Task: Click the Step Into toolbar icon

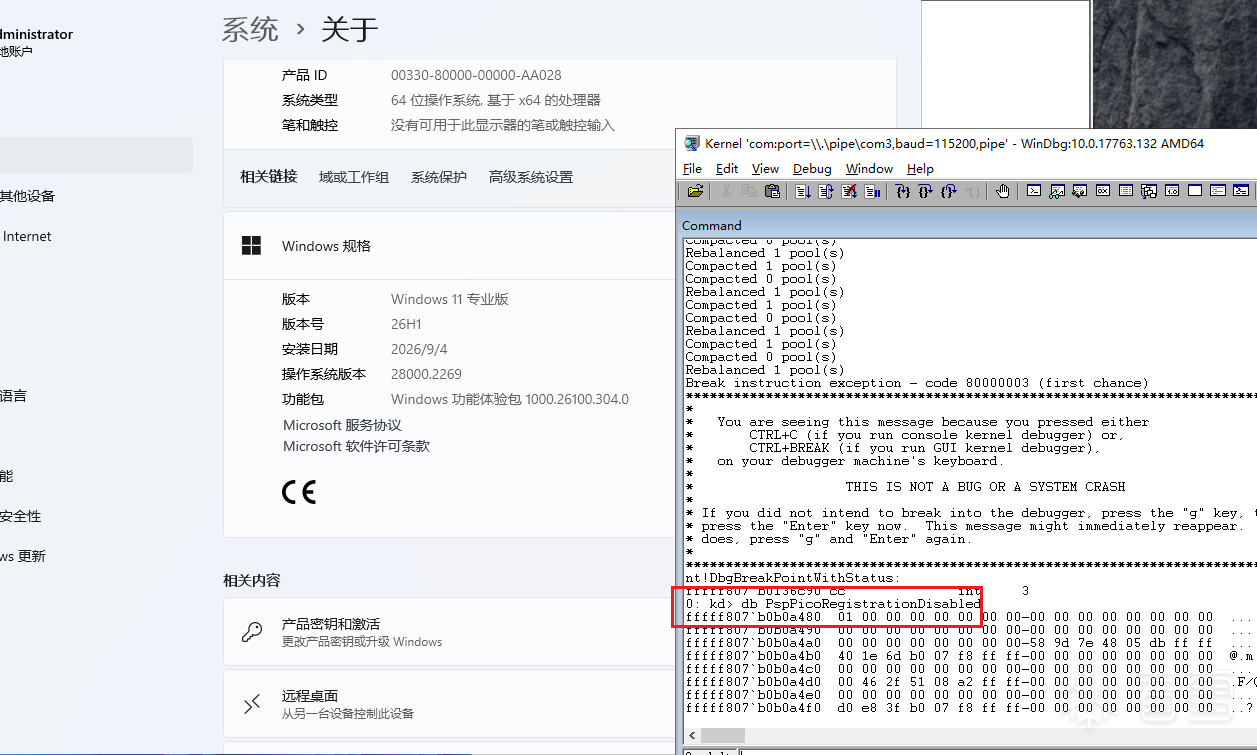Action: [903, 191]
